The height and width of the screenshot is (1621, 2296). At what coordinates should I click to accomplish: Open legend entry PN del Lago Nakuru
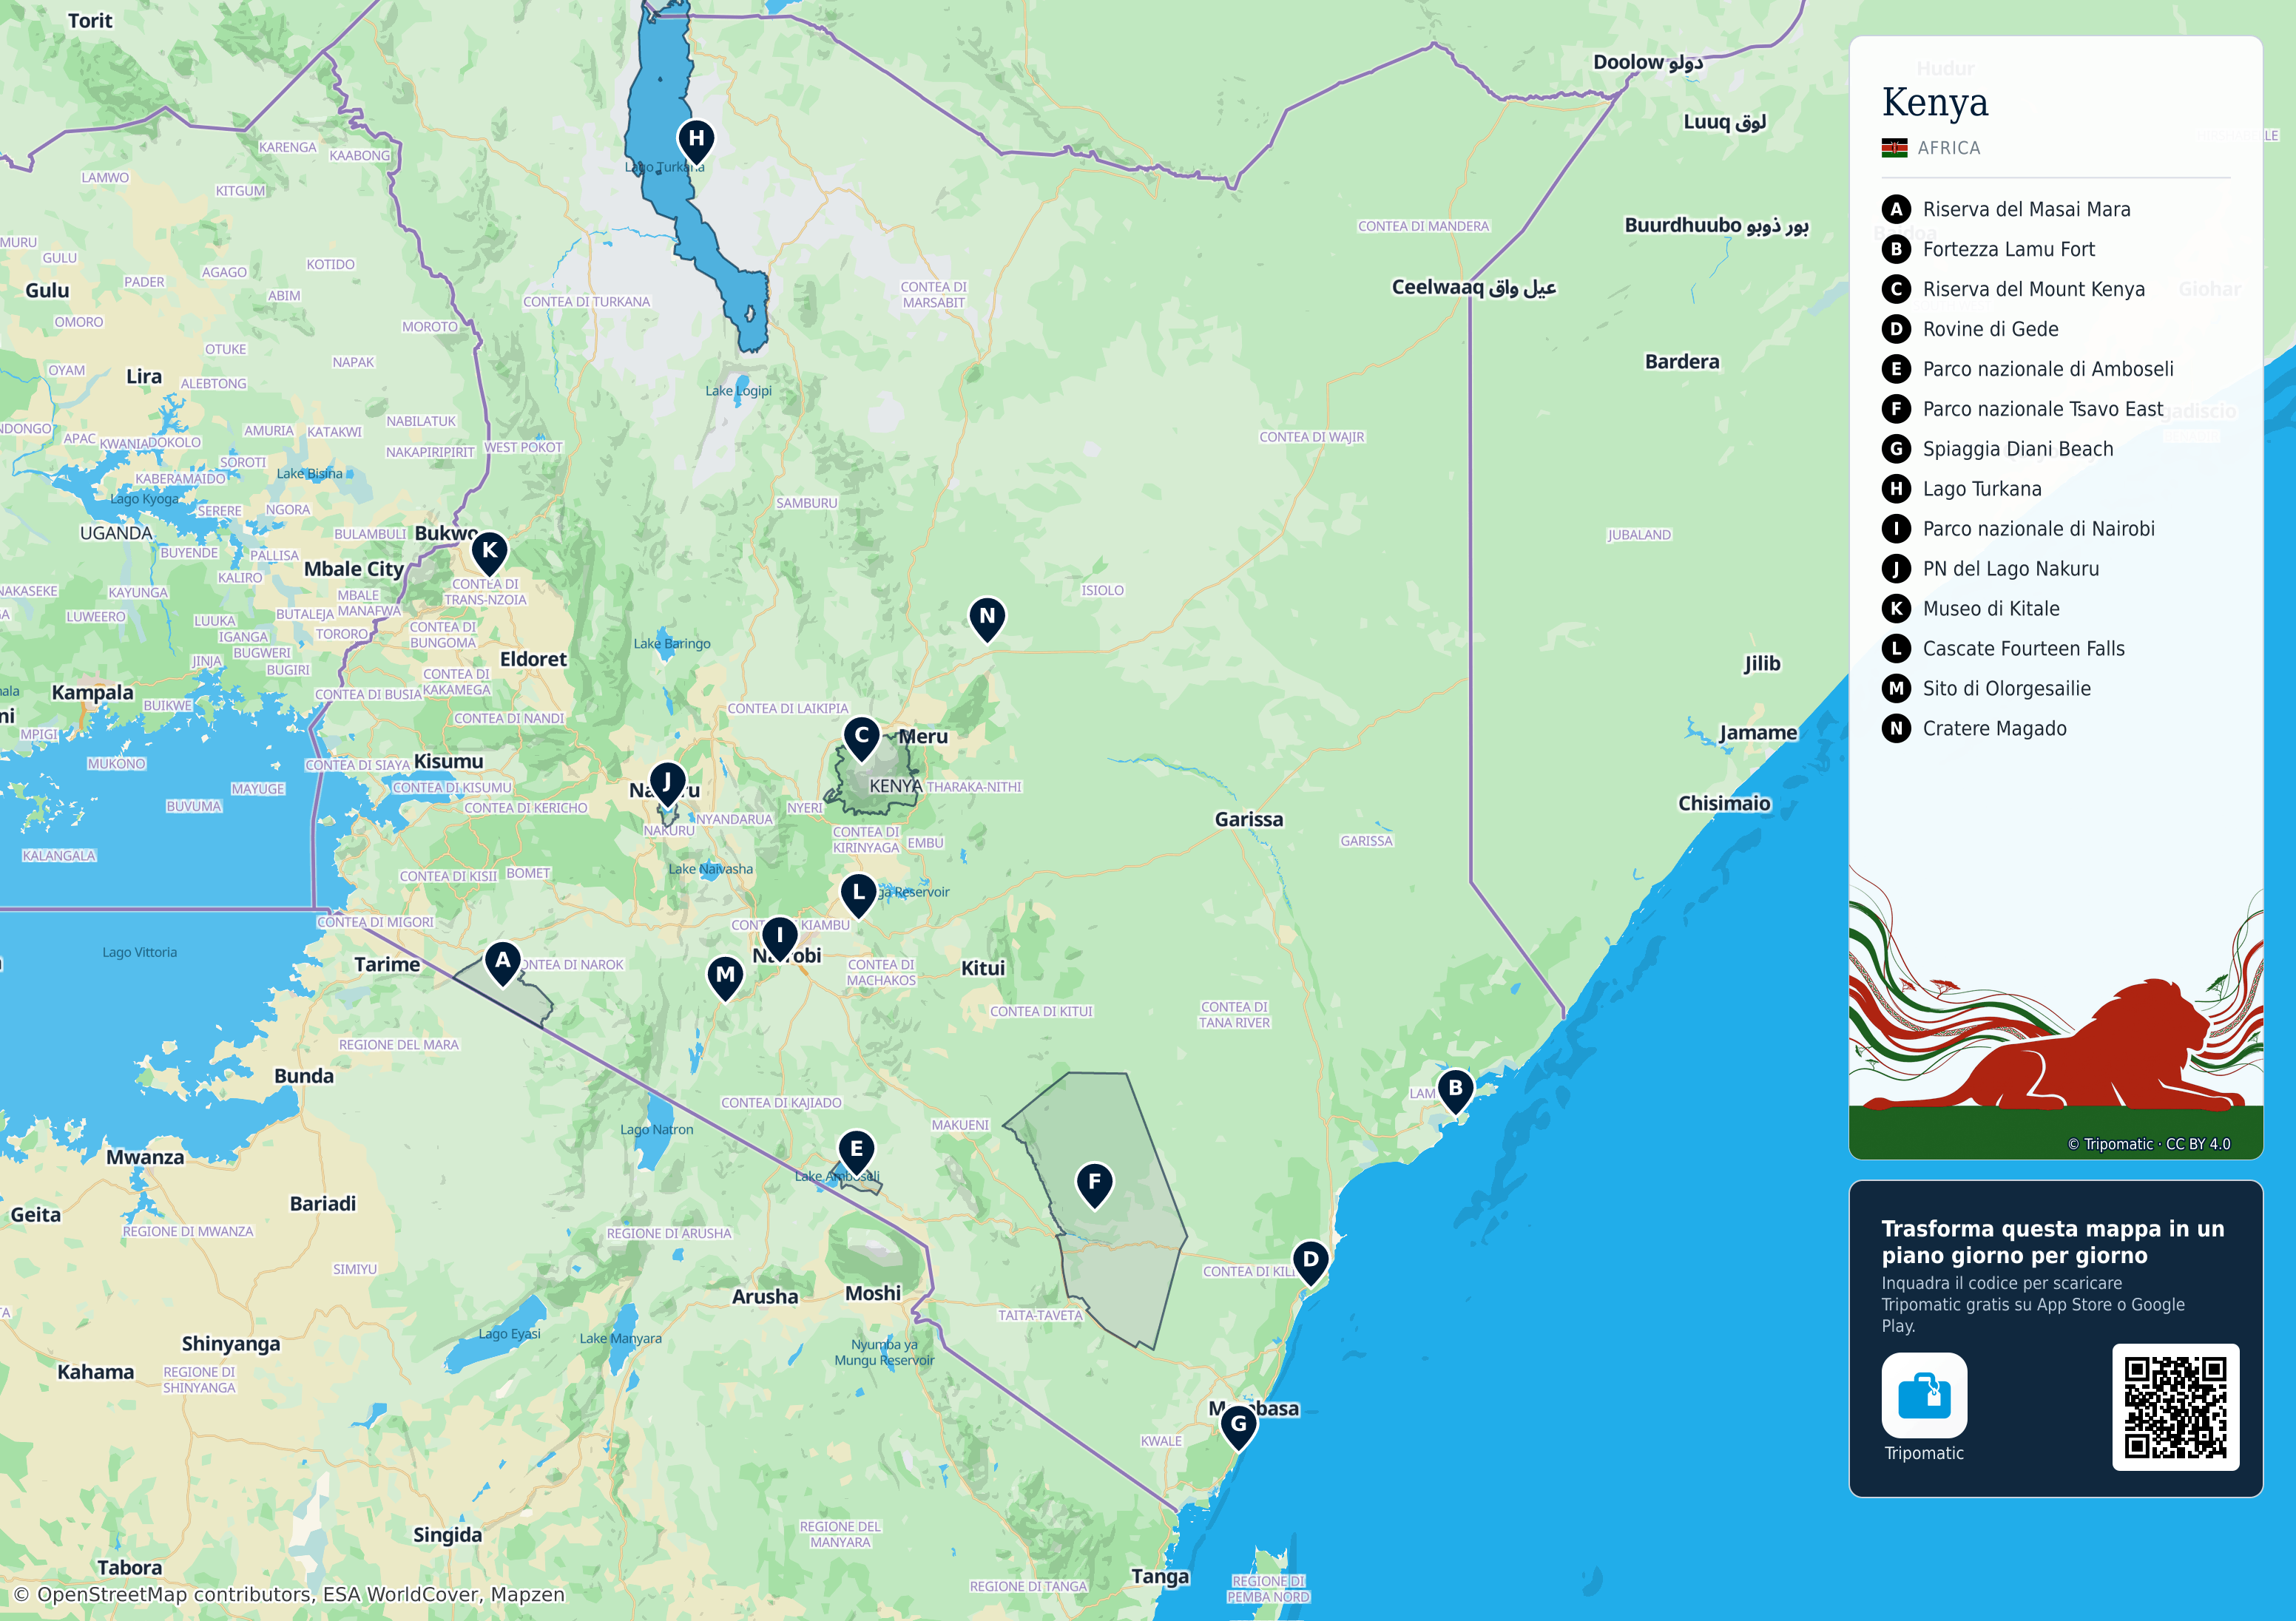[x=2011, y=569]
